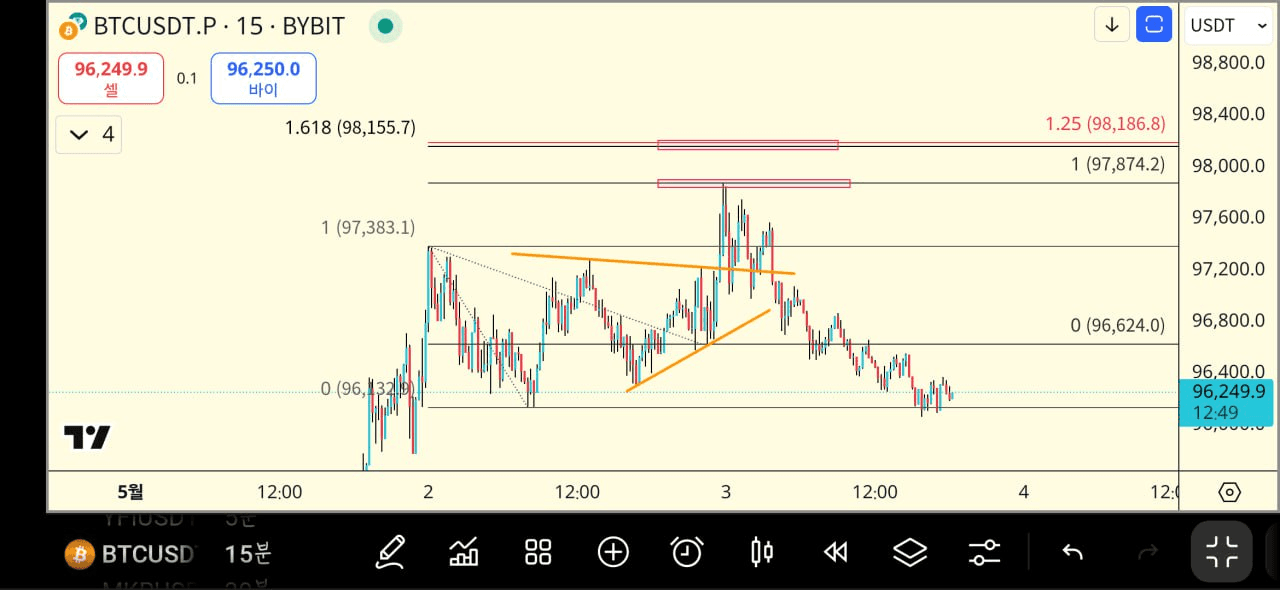Click the TradingView logo on the chart
Viewport: 1280px width, 590px height.
point(87,438)
